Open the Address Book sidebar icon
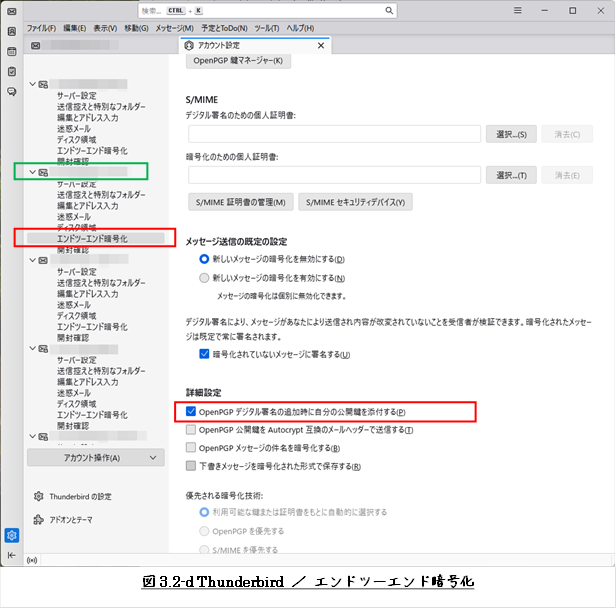 point(11,31)
